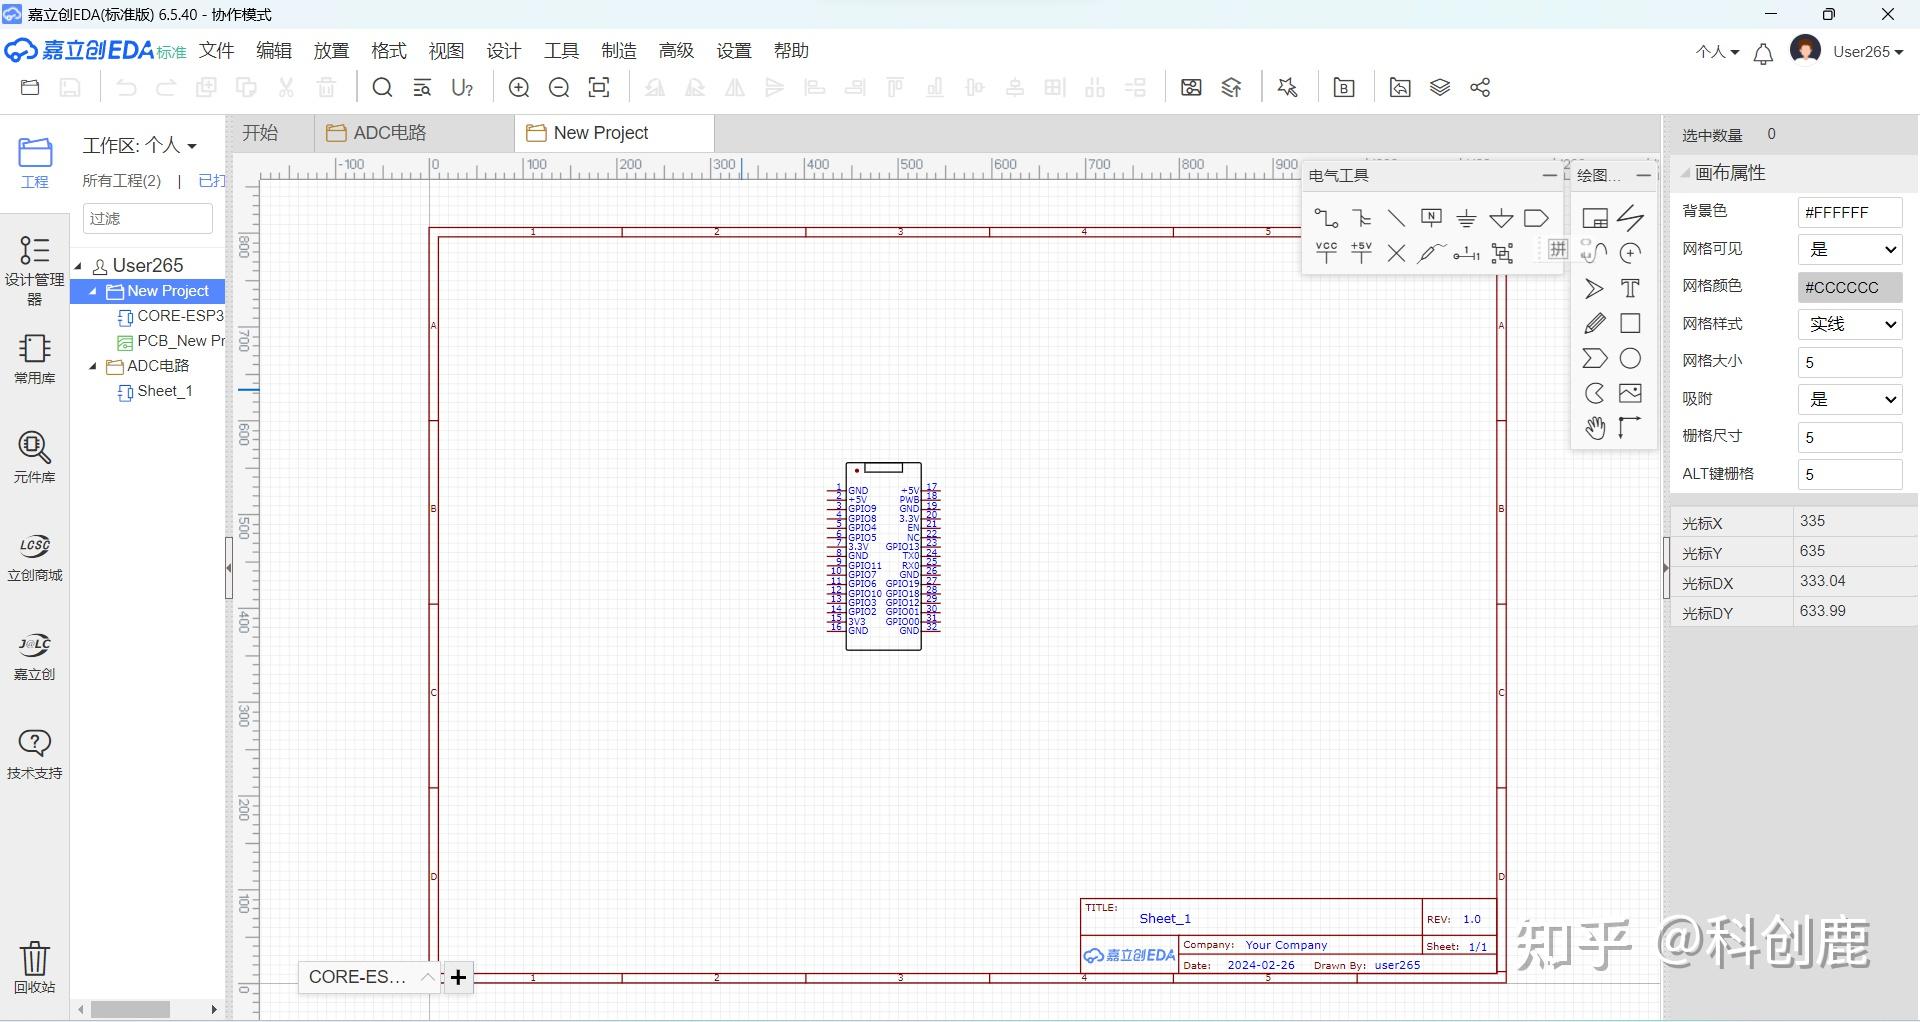The height and width of the screenshot is (1022, 1920).
Task: Collapse the canvas properties section
Action: click(x=1685, y=173)
